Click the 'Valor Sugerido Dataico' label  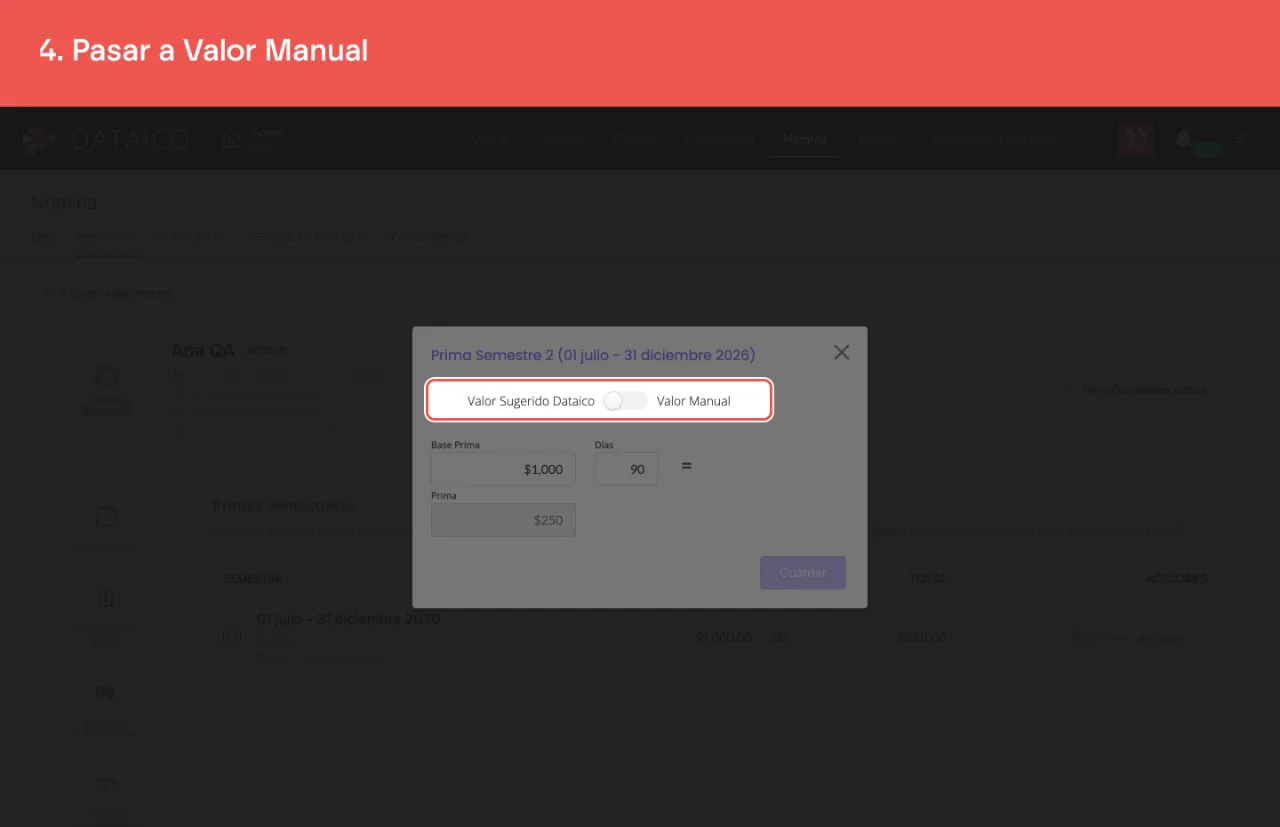(x=531, y=401)
